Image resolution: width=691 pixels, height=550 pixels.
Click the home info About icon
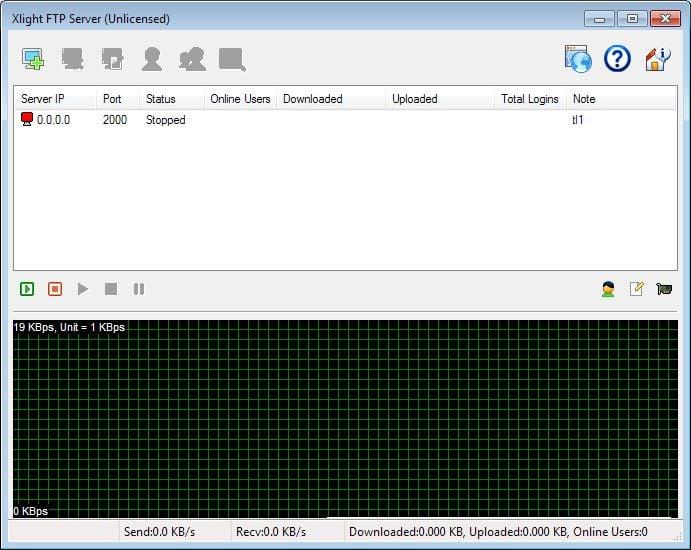click(x=657, y=59)
